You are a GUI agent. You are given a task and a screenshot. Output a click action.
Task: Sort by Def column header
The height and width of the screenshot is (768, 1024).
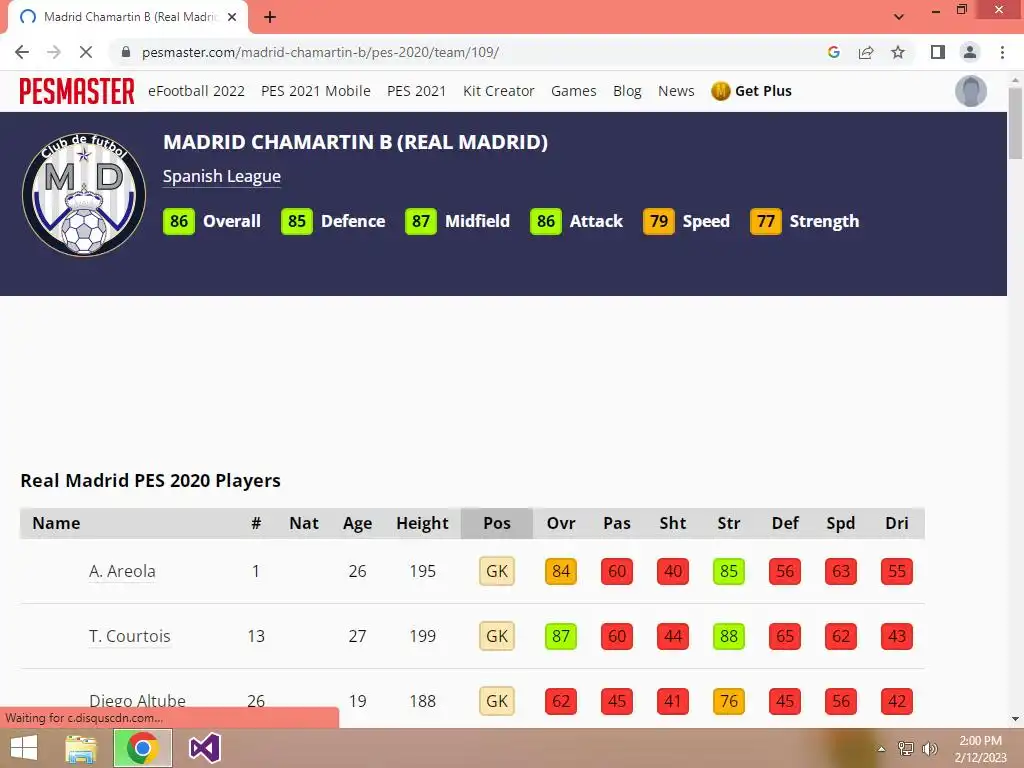pyautogui.click(x=785, y=523)
